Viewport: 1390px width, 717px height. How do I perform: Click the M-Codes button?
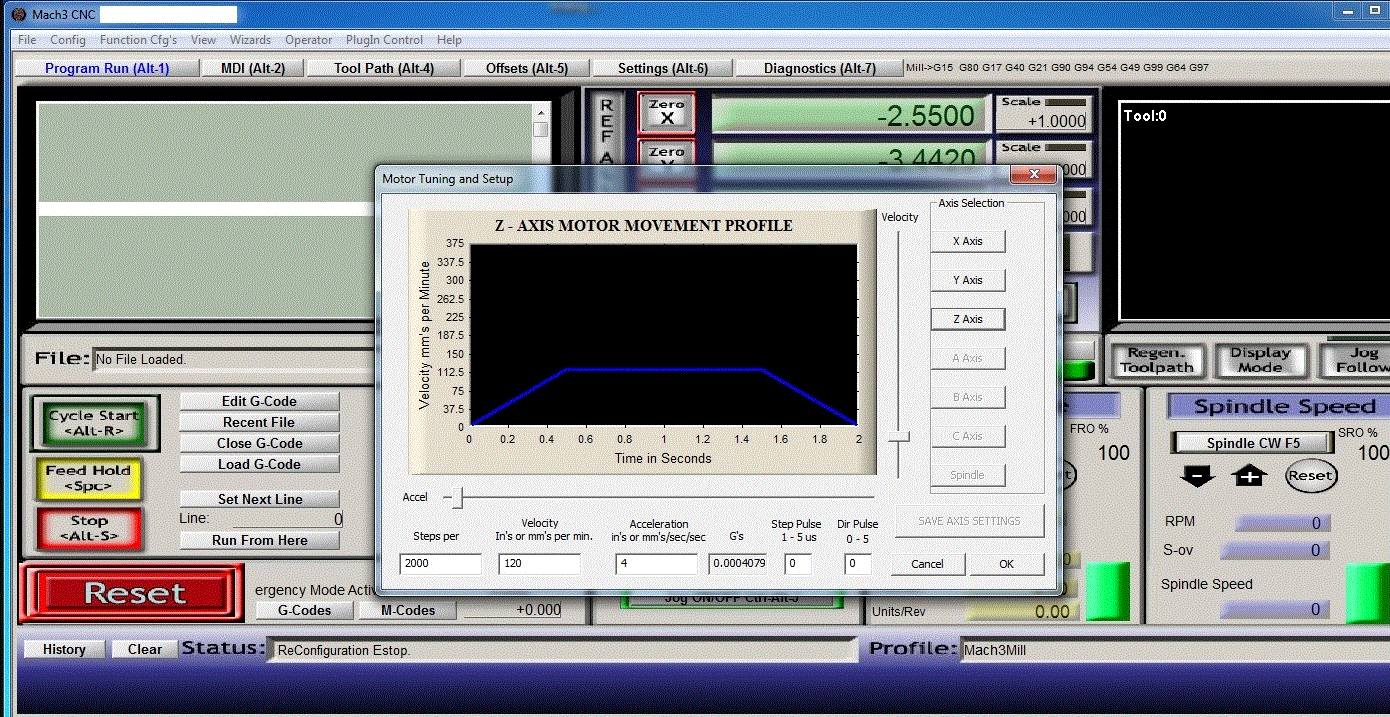tap(408, 610)
